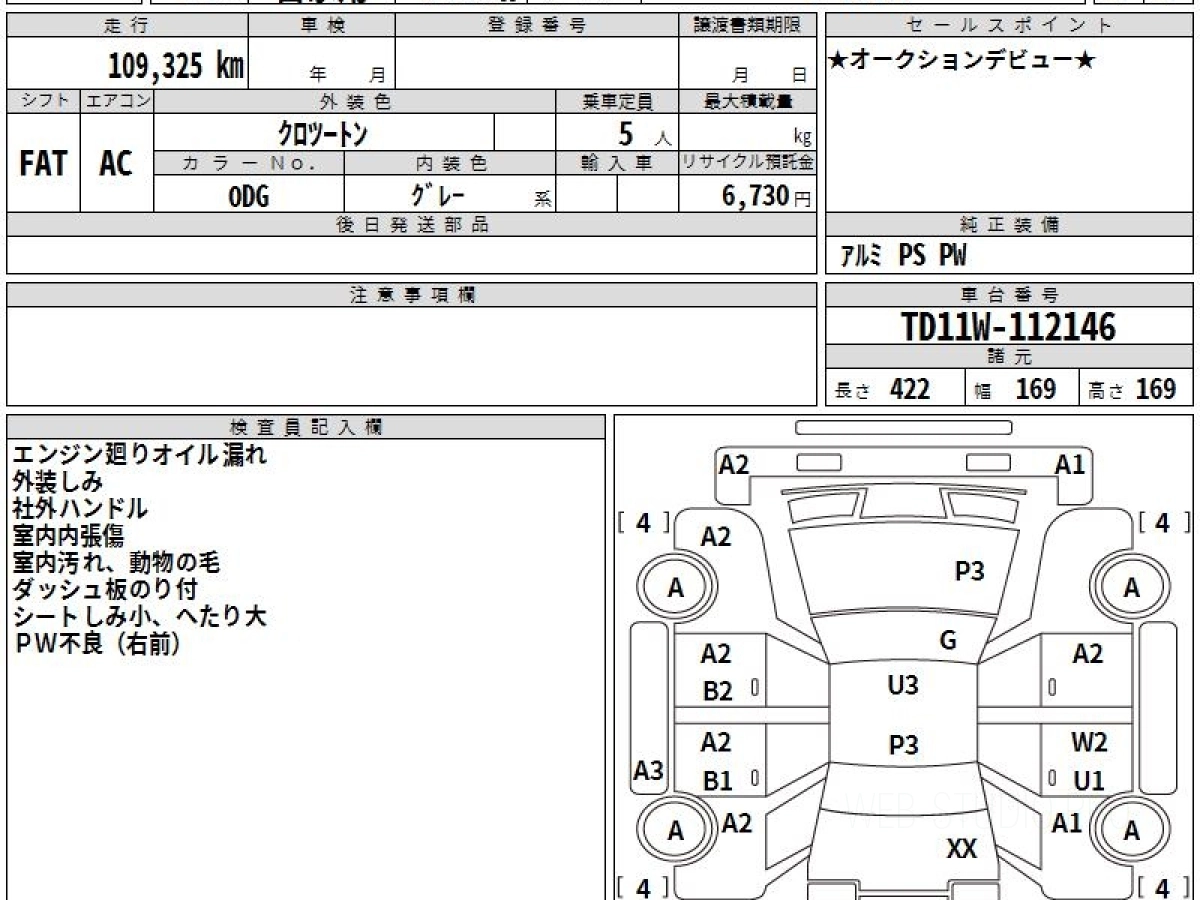Select chassis number TD11W-112146
Screen dimensions: 1200x900
(1009, 327)
